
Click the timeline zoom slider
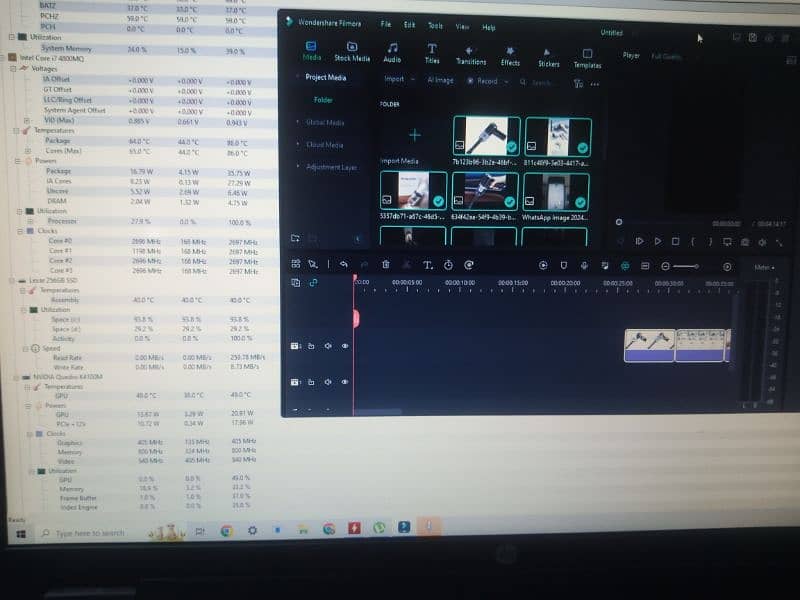point(686,266)
